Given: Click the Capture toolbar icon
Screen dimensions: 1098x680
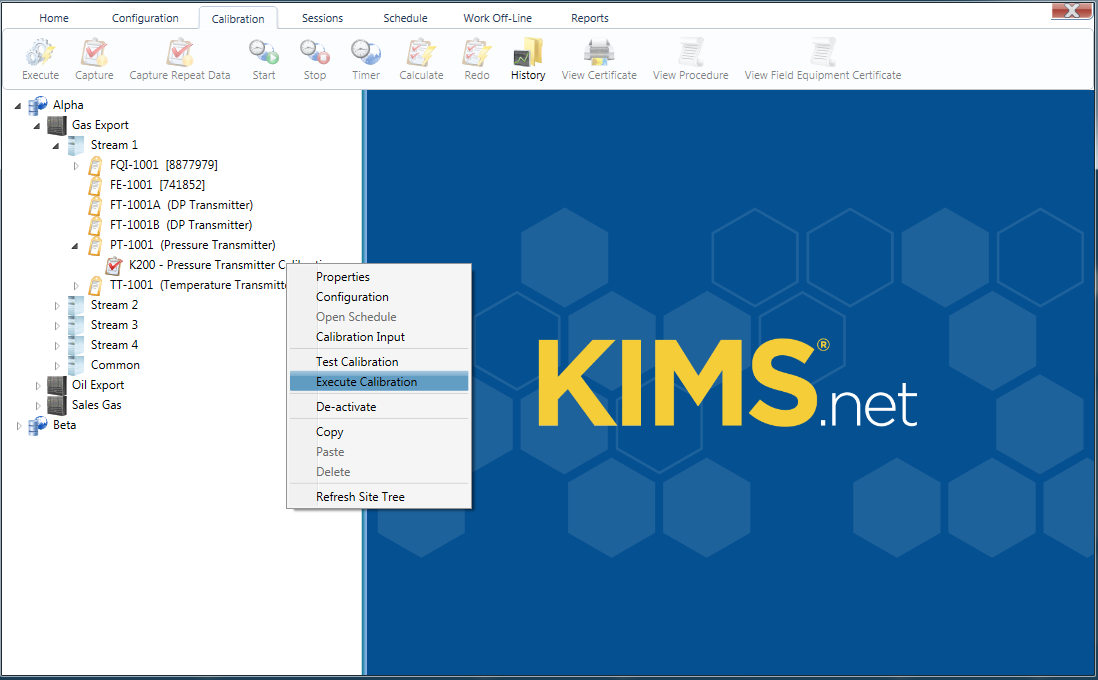Looking at the screenshot, I should click(x=94, y=53).
